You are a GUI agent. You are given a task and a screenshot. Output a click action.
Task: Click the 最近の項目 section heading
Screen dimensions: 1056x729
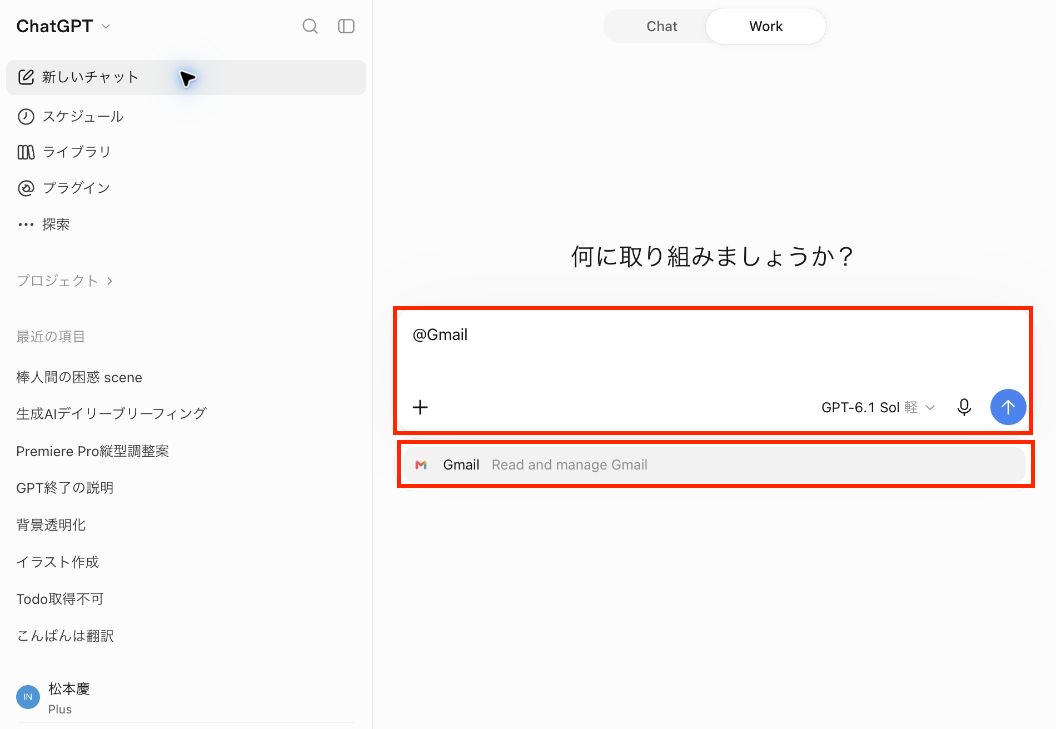(51, 336)
